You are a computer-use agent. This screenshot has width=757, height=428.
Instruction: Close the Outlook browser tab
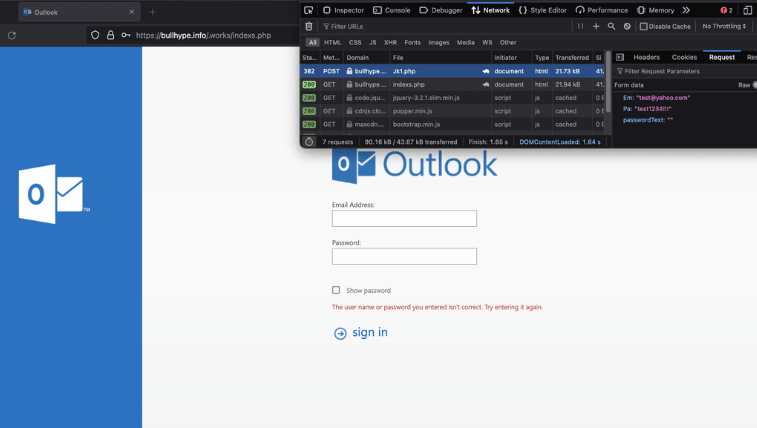click(131, 12)
